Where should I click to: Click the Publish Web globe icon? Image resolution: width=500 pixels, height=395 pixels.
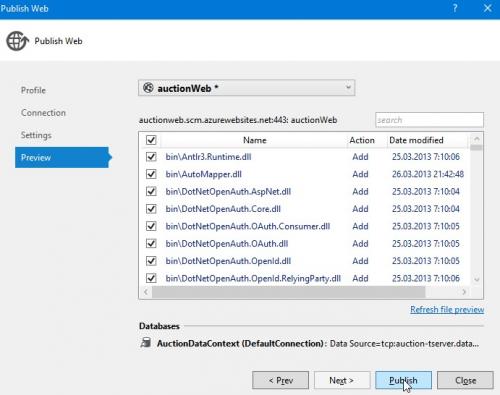[17, 41]
